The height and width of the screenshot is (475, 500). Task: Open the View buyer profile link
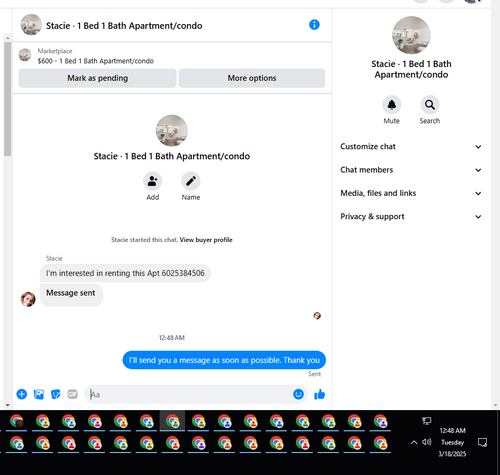click(206, 240)
